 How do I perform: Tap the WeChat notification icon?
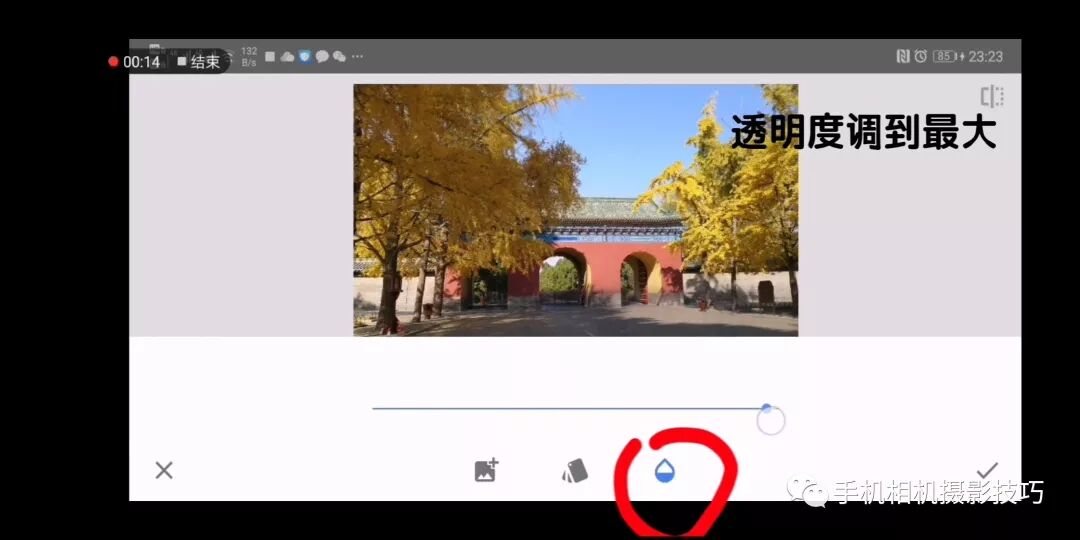click(x=339, y=56)
